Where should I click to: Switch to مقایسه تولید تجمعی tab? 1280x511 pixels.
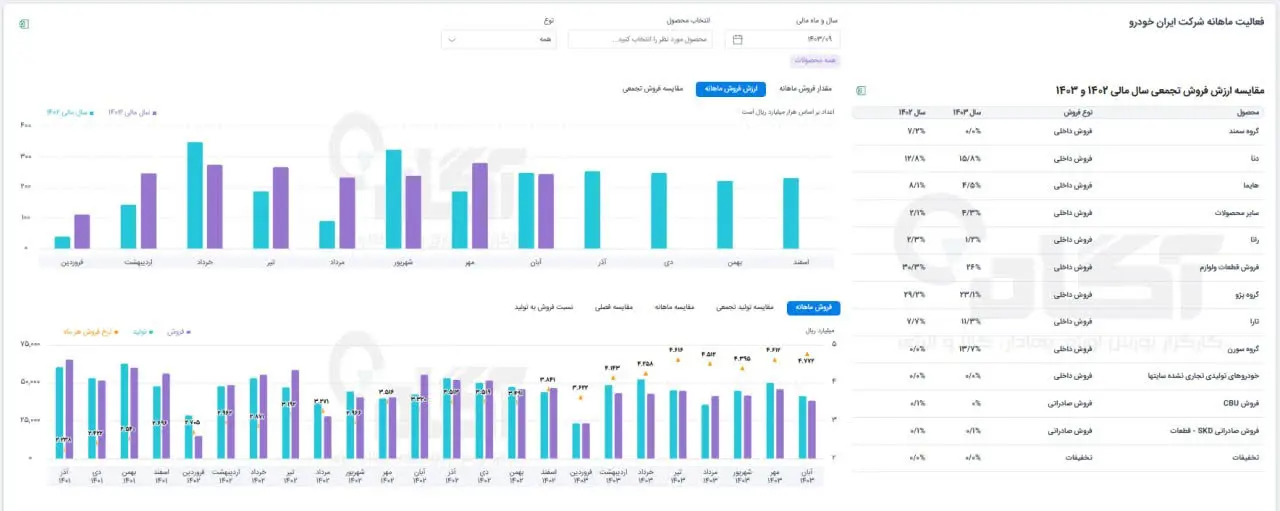(x=745, y=307)
